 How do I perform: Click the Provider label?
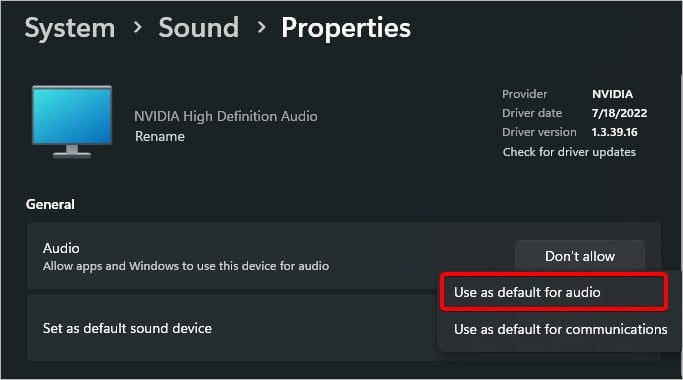click(524, 94)
